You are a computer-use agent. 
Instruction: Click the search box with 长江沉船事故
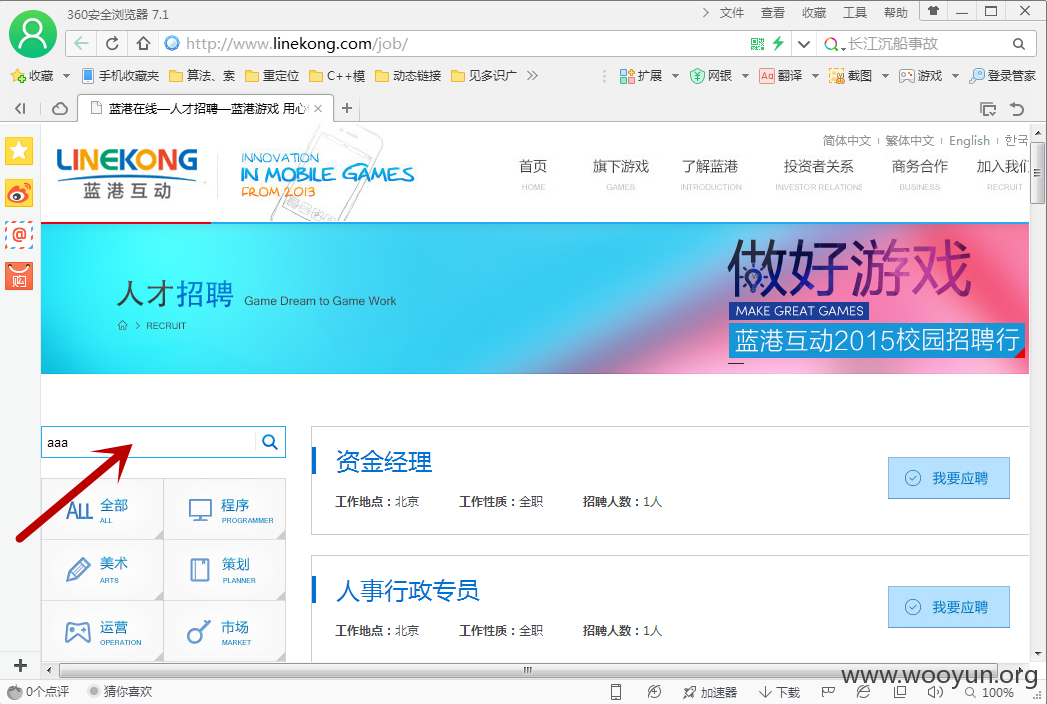[924, 44]
